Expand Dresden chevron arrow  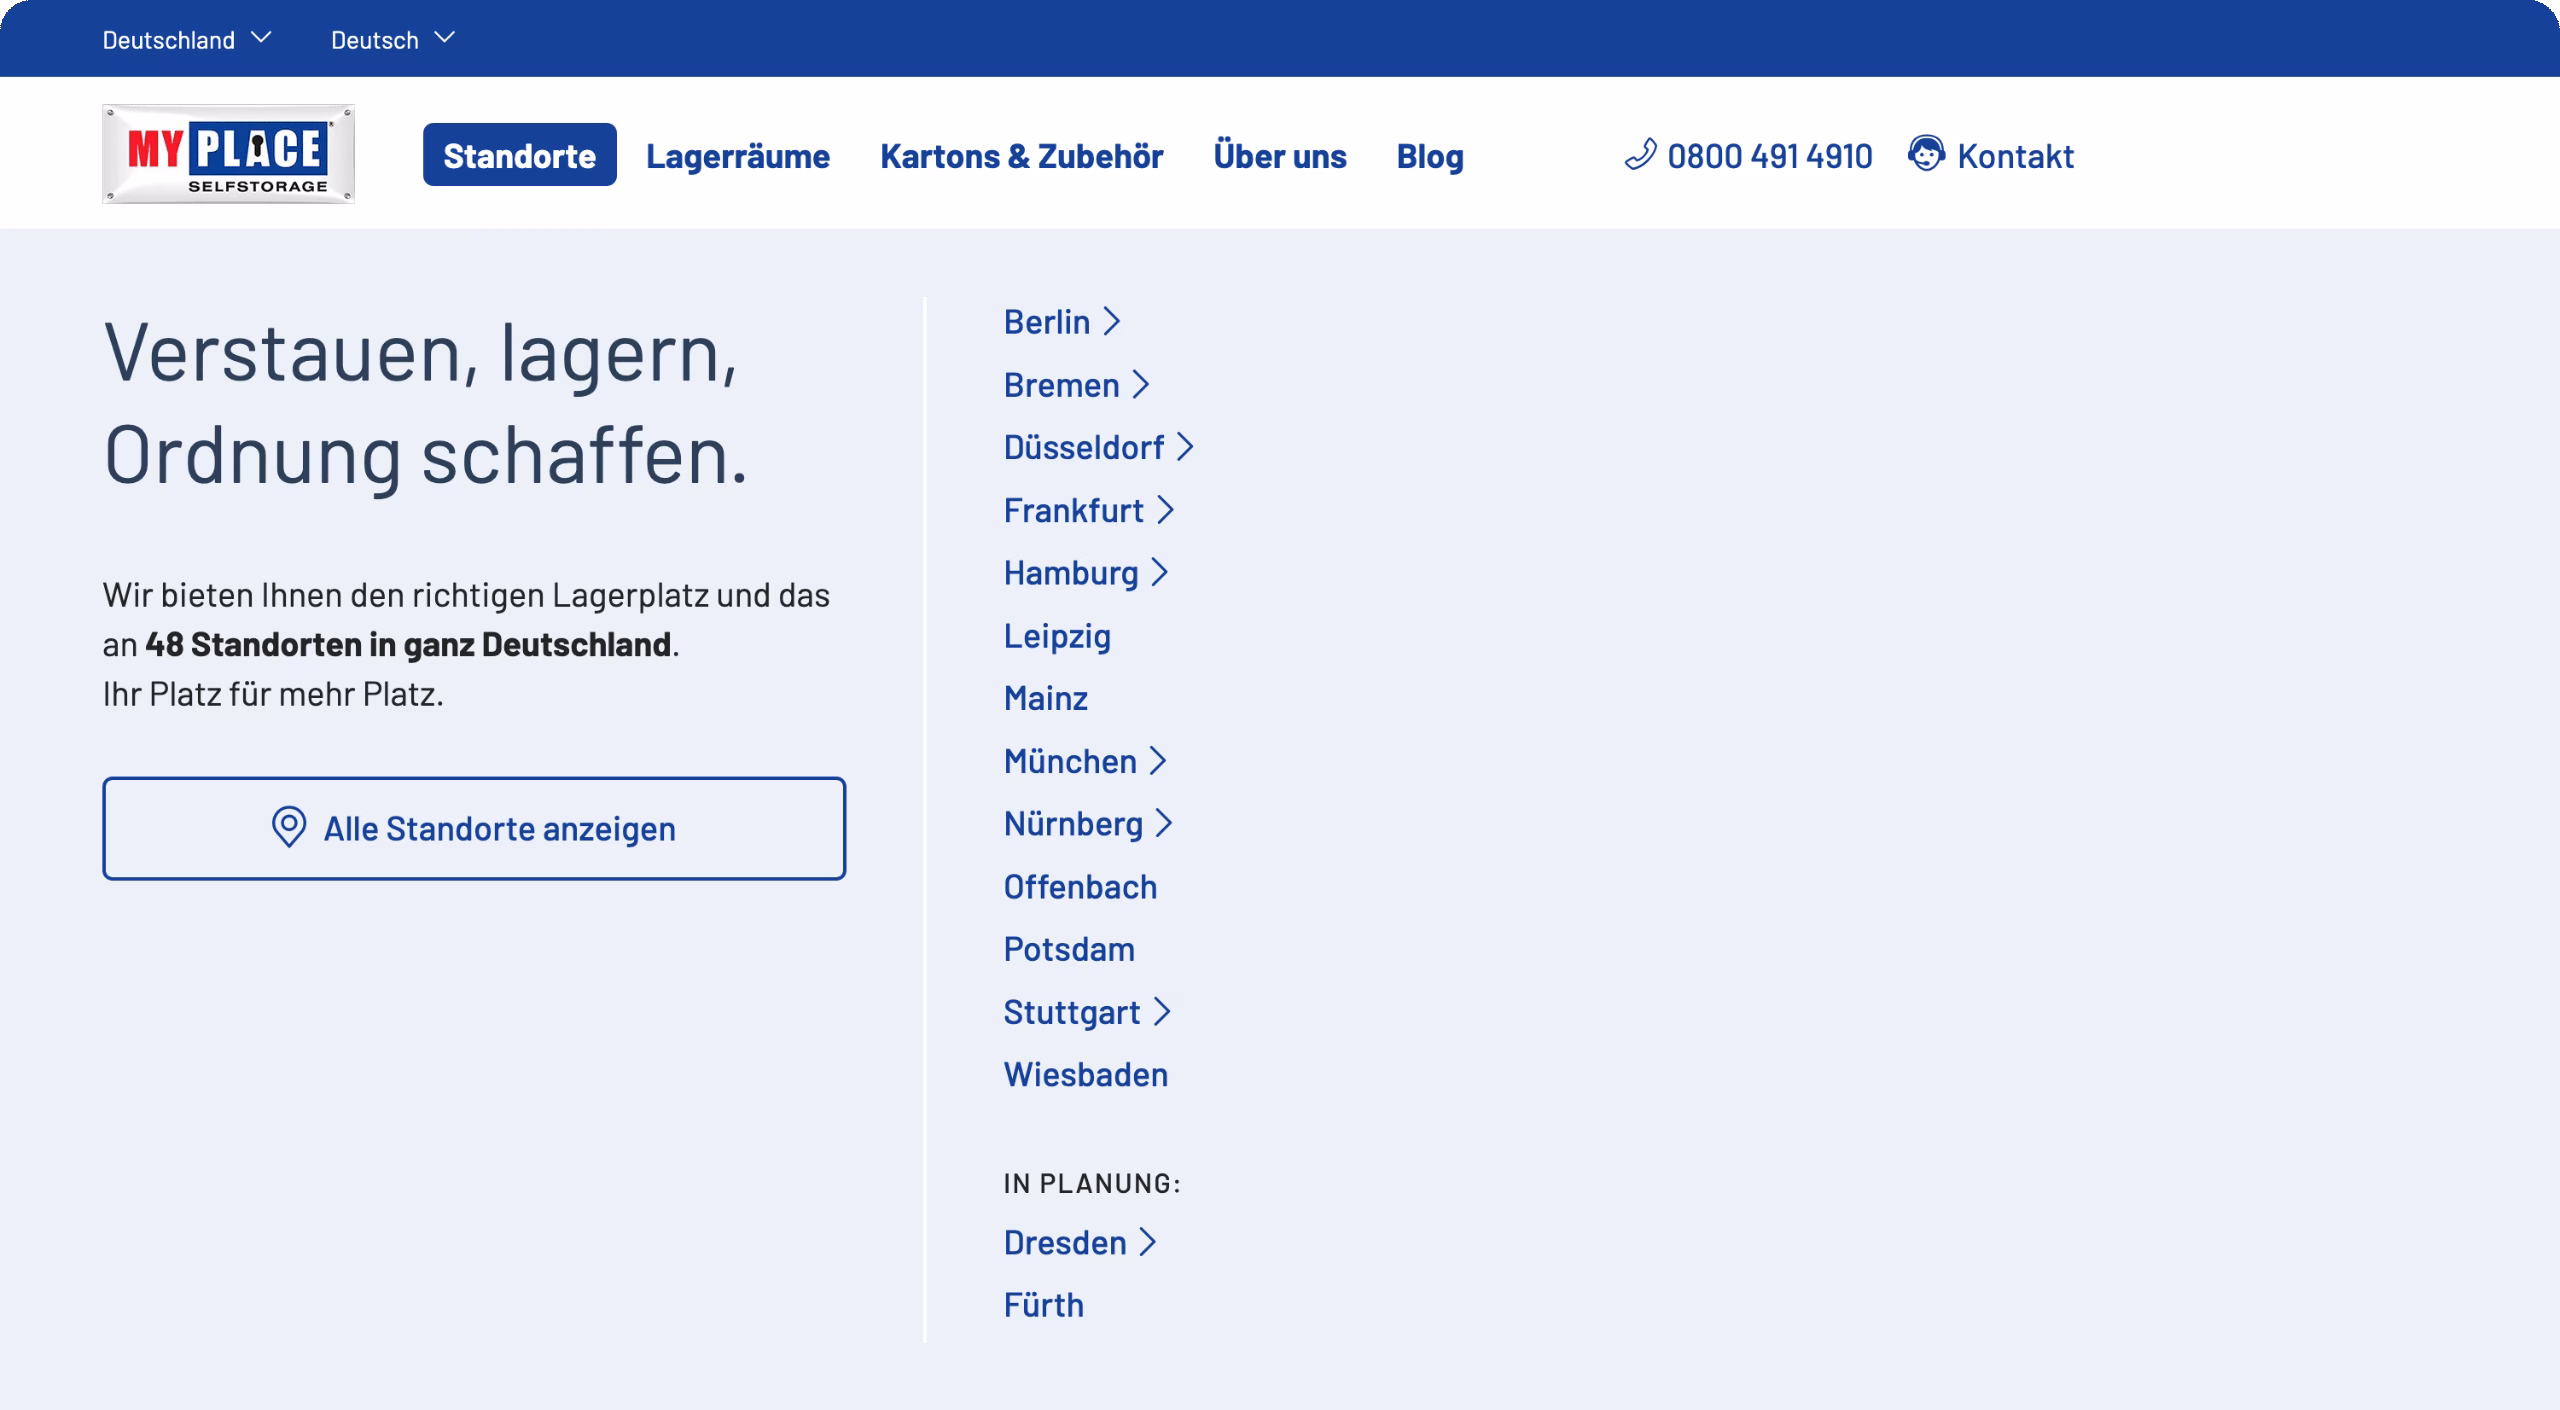click(x=1148, y=1242)
